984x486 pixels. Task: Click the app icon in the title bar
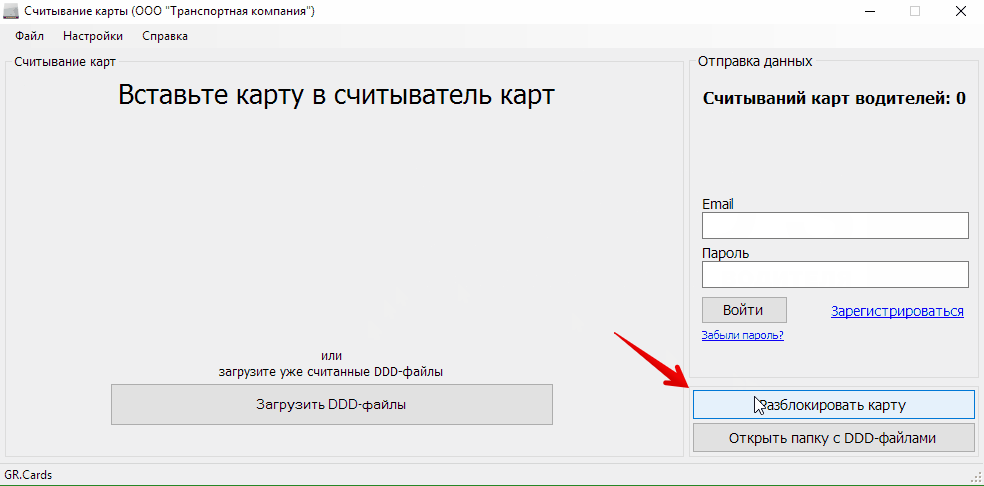11,11
